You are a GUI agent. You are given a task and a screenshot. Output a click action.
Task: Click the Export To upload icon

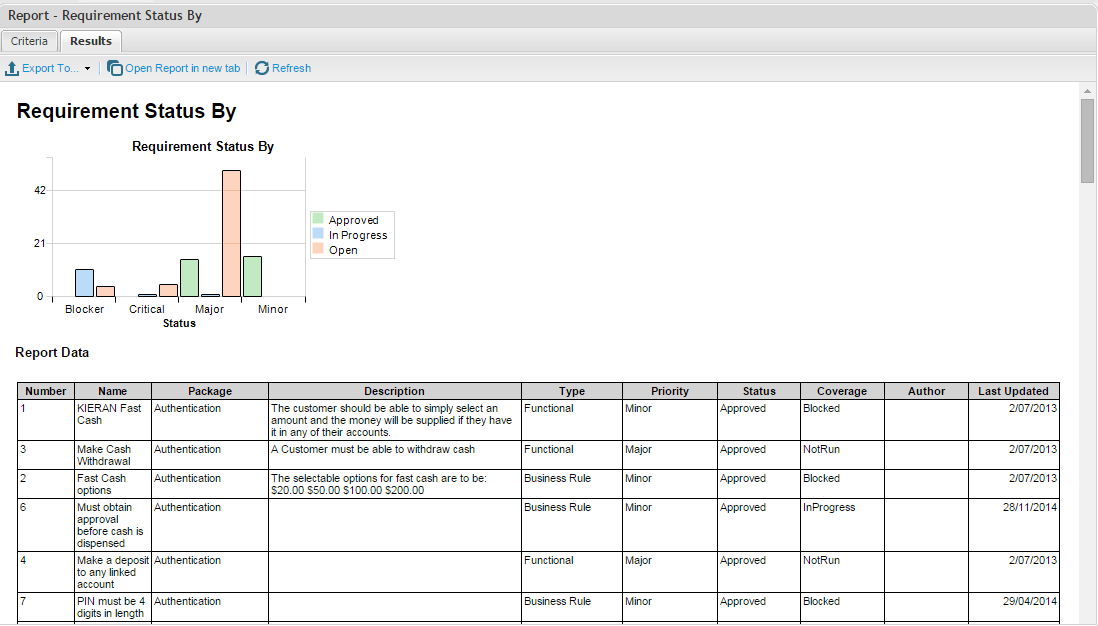pyautogui.click(x=12, y=68)
